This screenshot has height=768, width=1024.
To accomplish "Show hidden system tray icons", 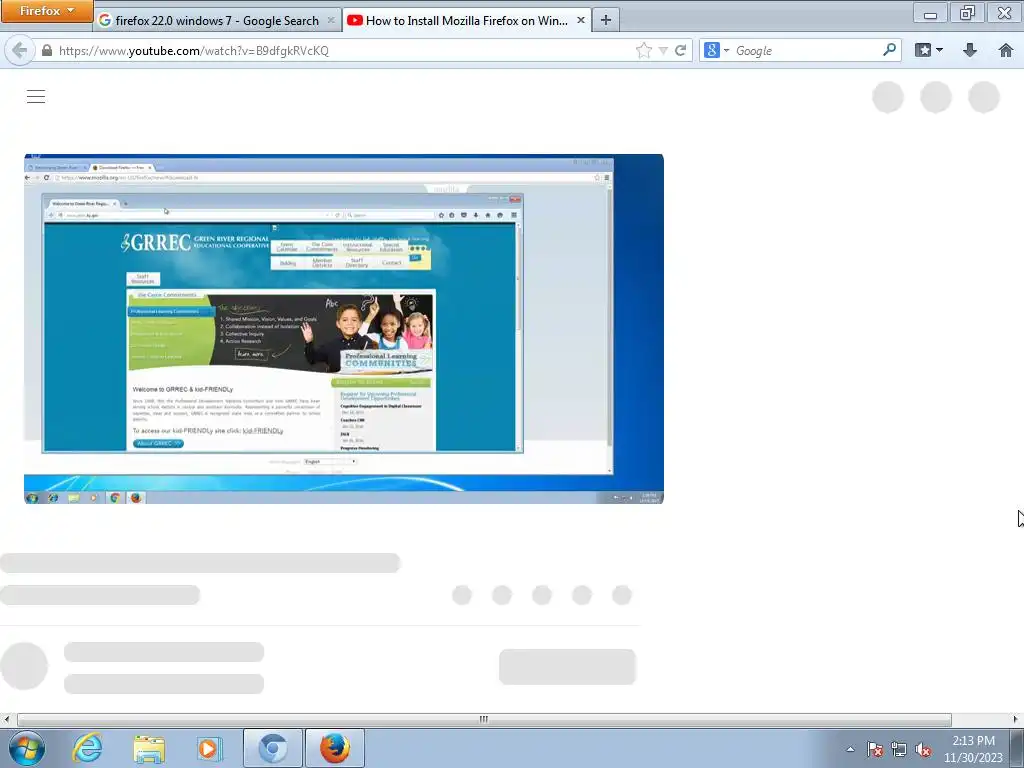I will point(850,749).
